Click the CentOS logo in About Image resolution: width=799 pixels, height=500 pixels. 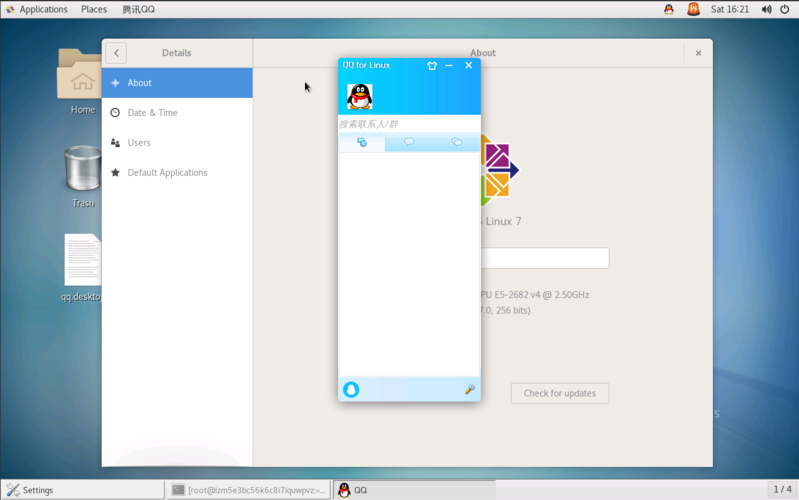(x=500, y=171)
